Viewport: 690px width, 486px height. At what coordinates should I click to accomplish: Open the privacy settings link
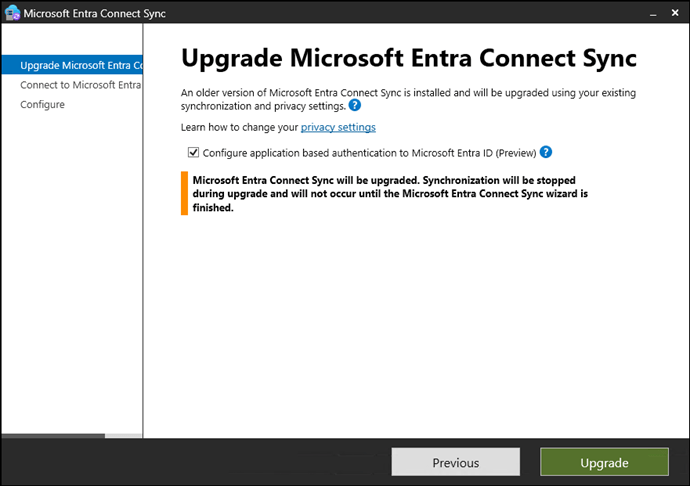tap(338, 127)
